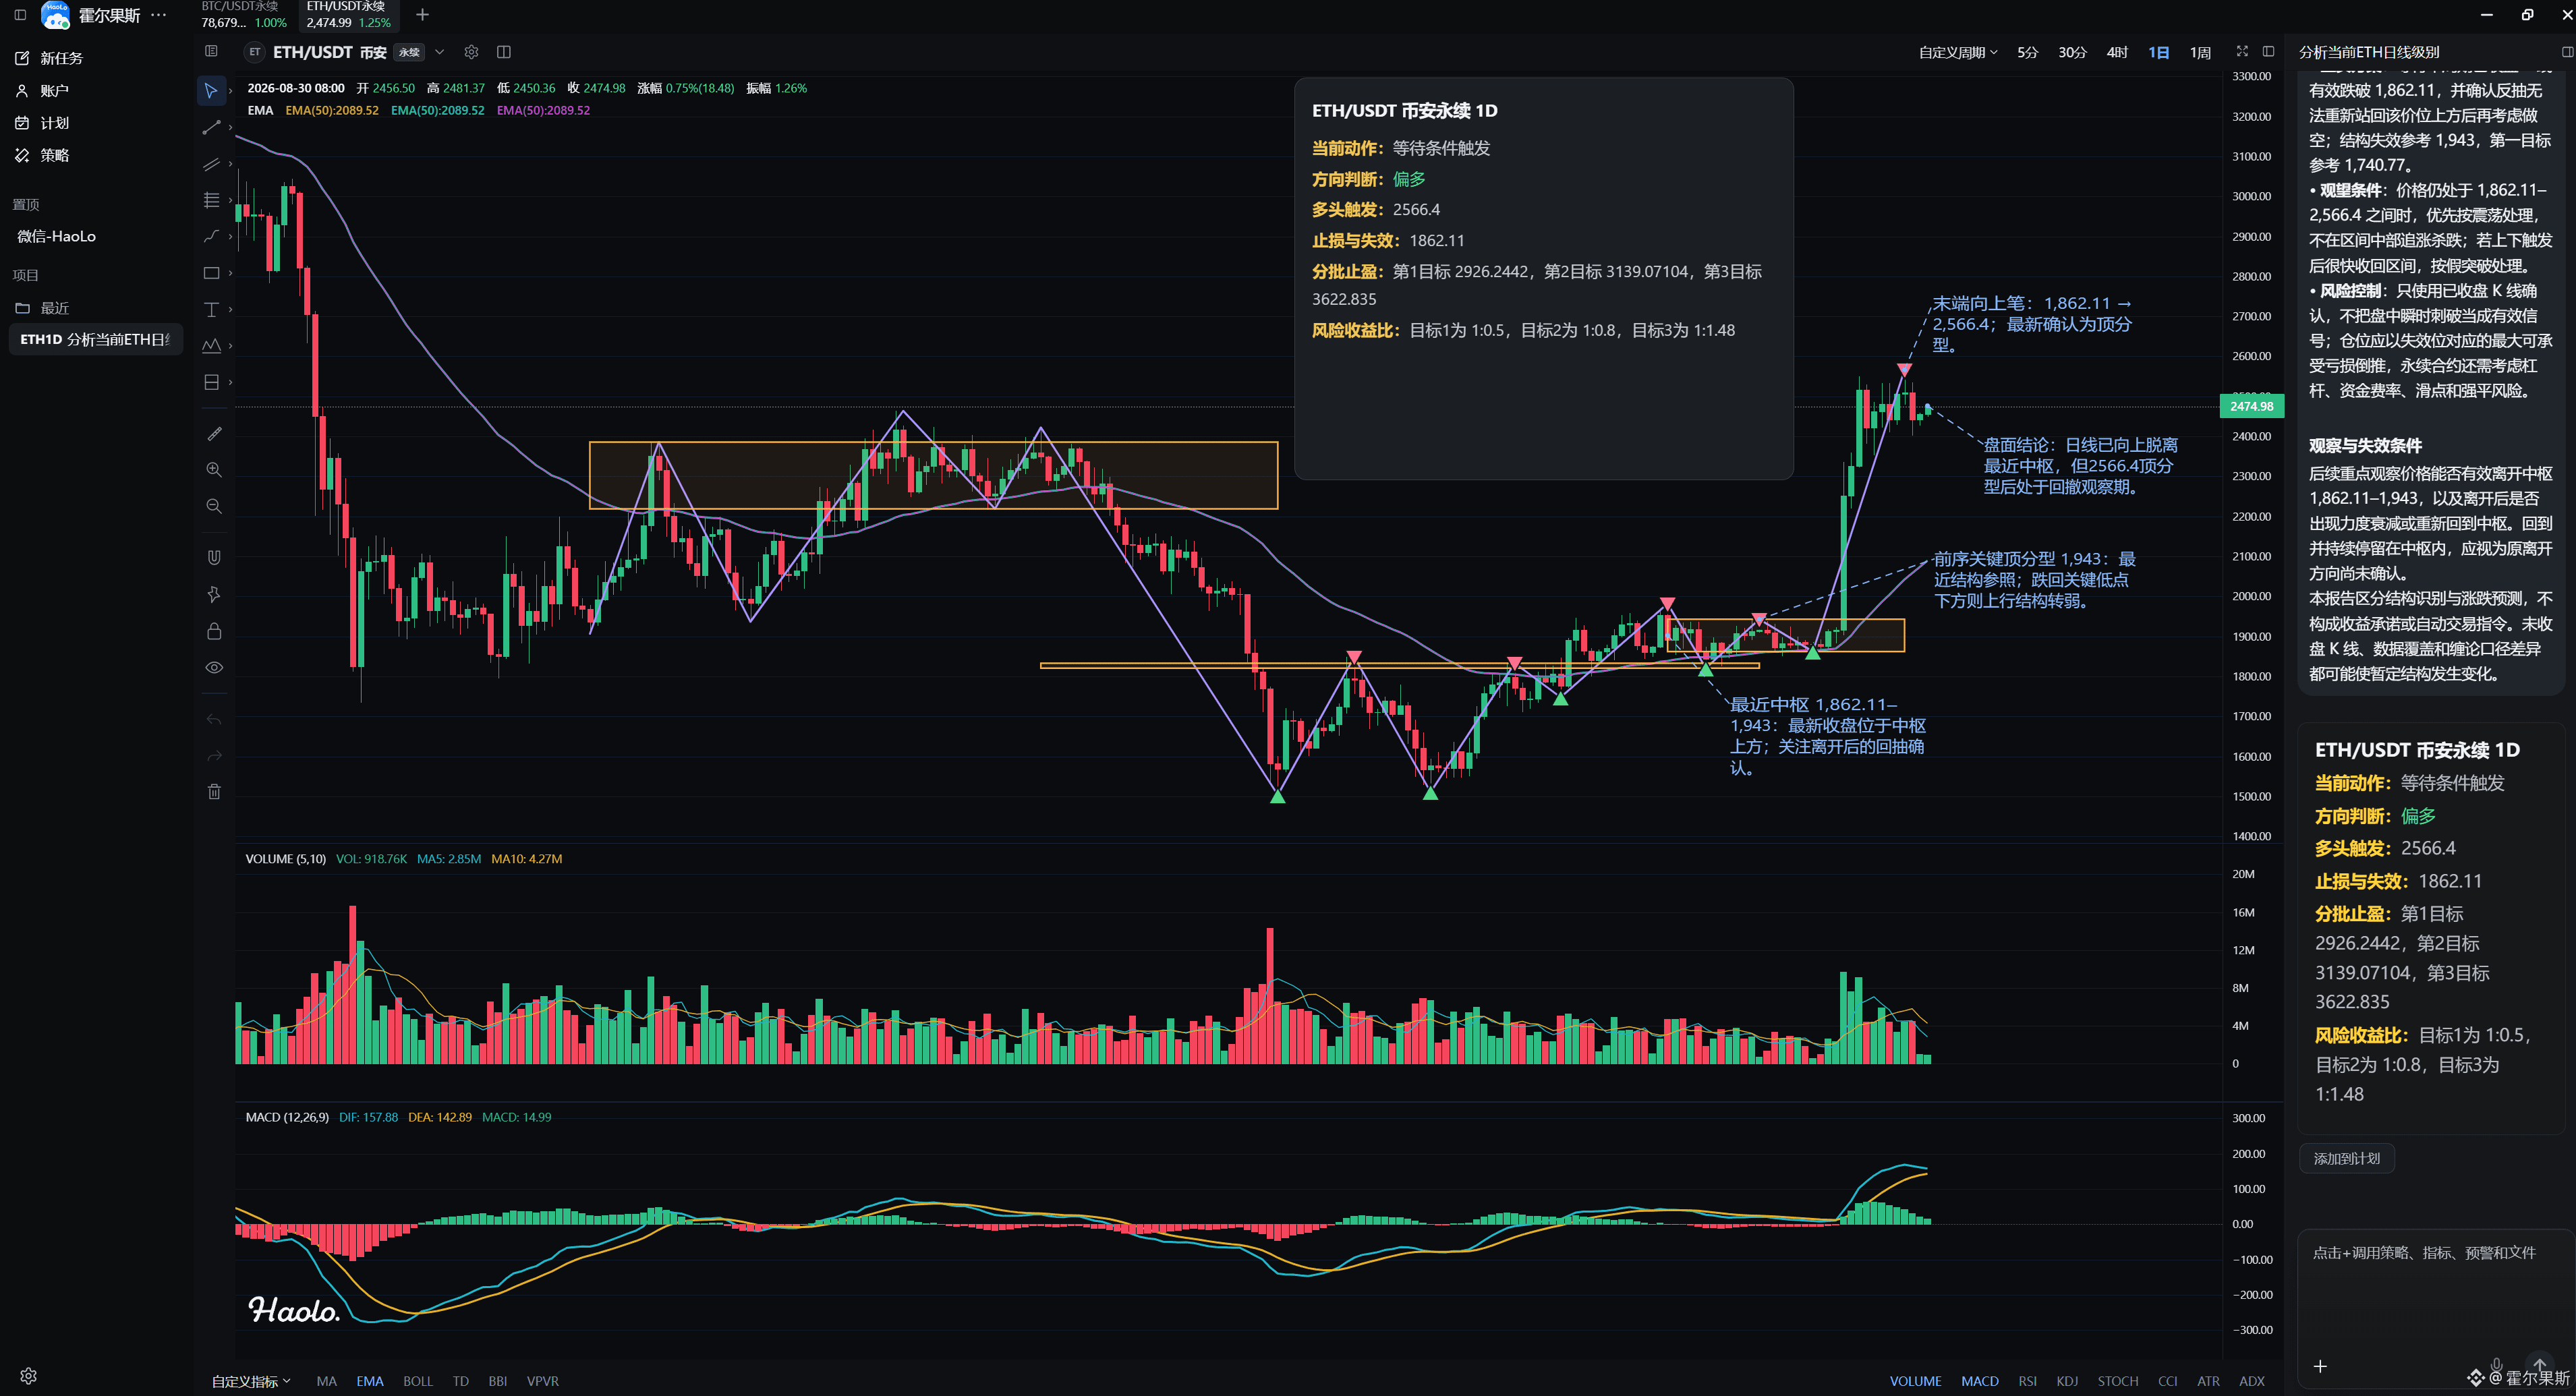Select the cursor pointer tool
The width and height of the screenshot is (2576, 1396).
(211, 91)
